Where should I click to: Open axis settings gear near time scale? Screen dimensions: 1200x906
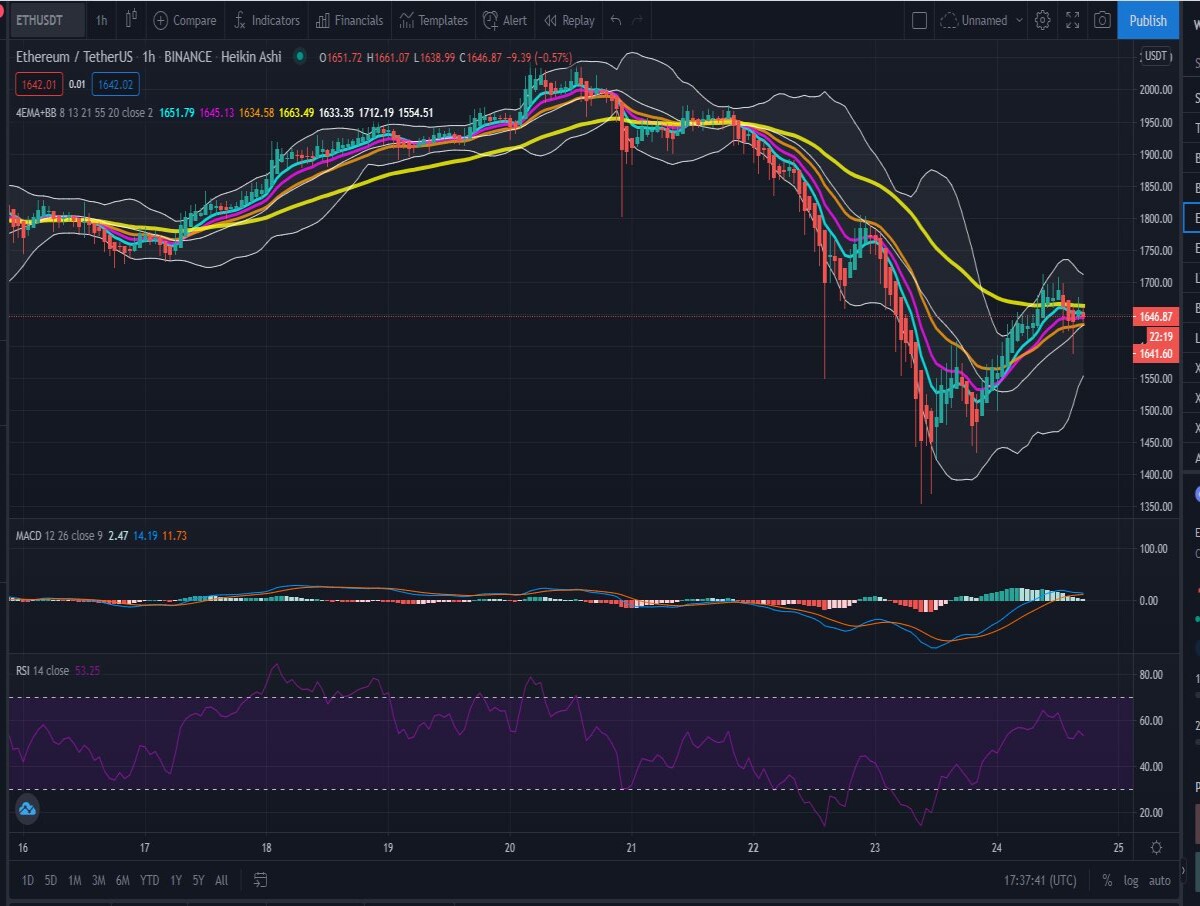(x=1156, y=847)
